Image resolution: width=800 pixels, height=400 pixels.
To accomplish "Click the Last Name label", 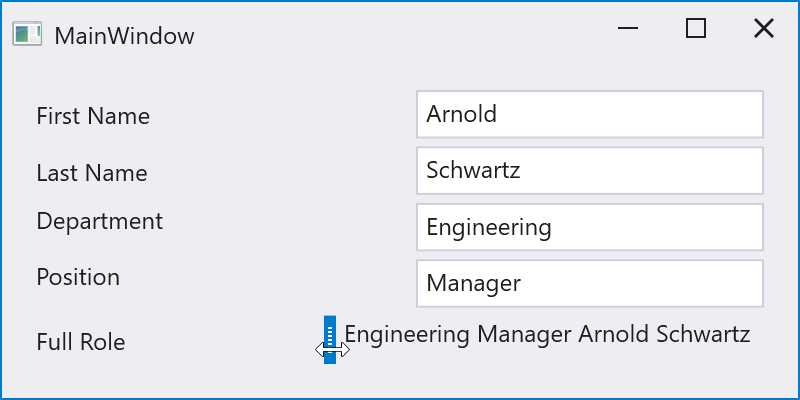I will [x=92, y=173].
